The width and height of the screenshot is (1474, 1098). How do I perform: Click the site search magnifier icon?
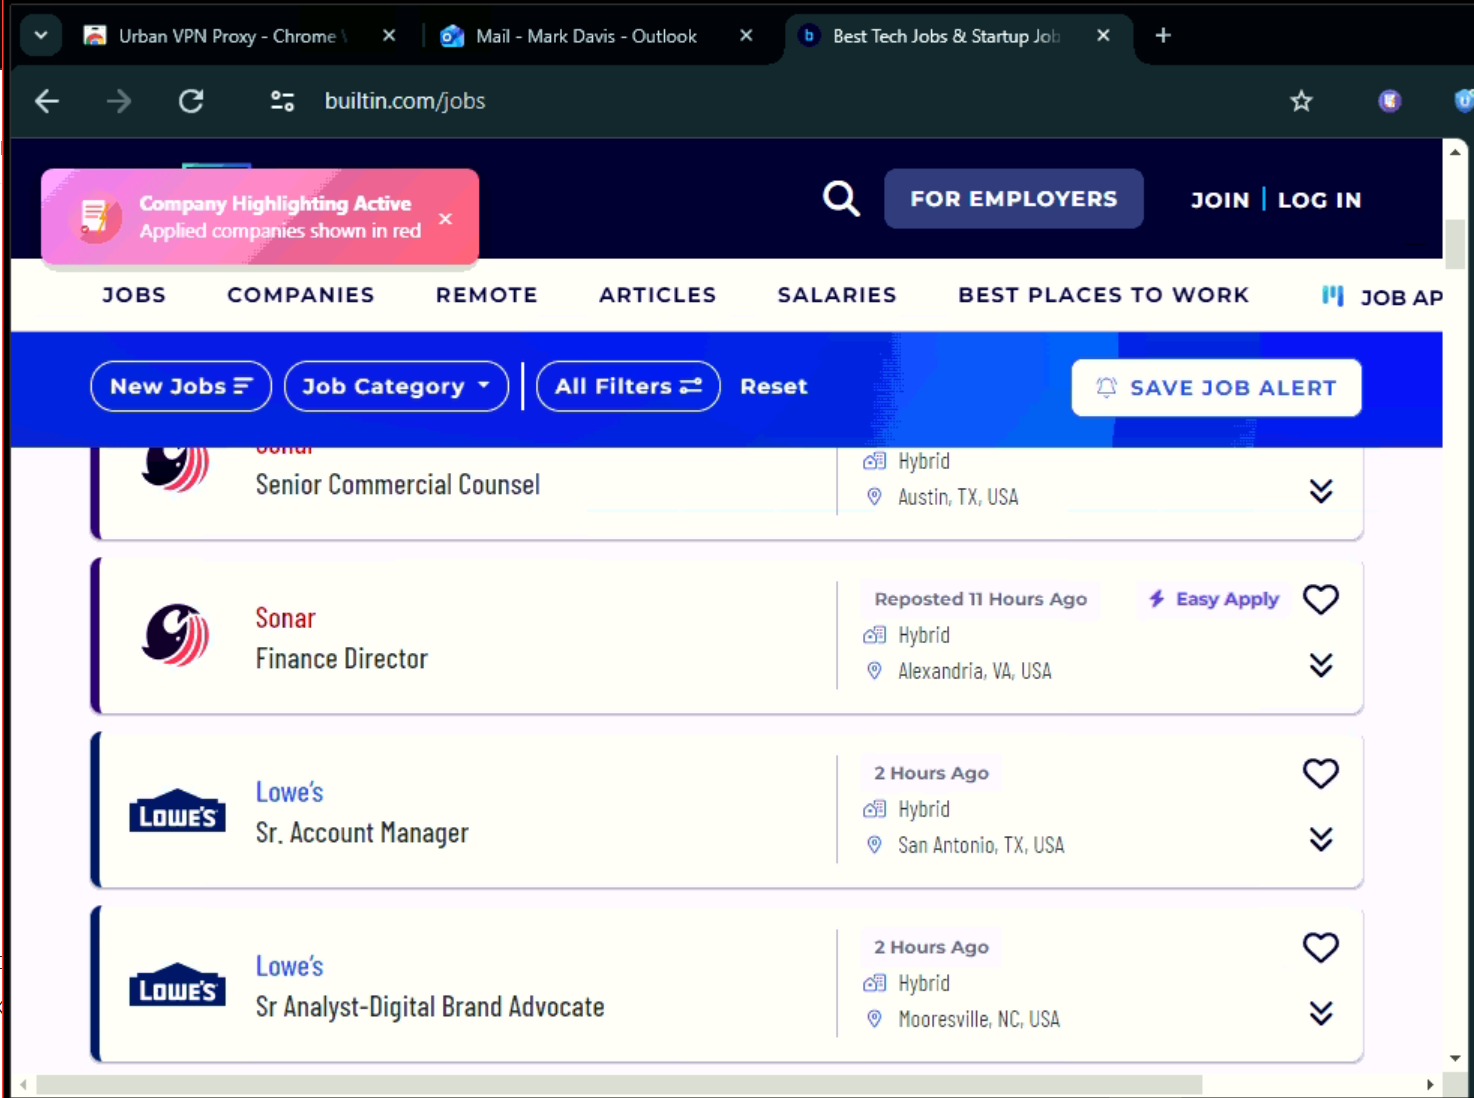pos(840,199)
